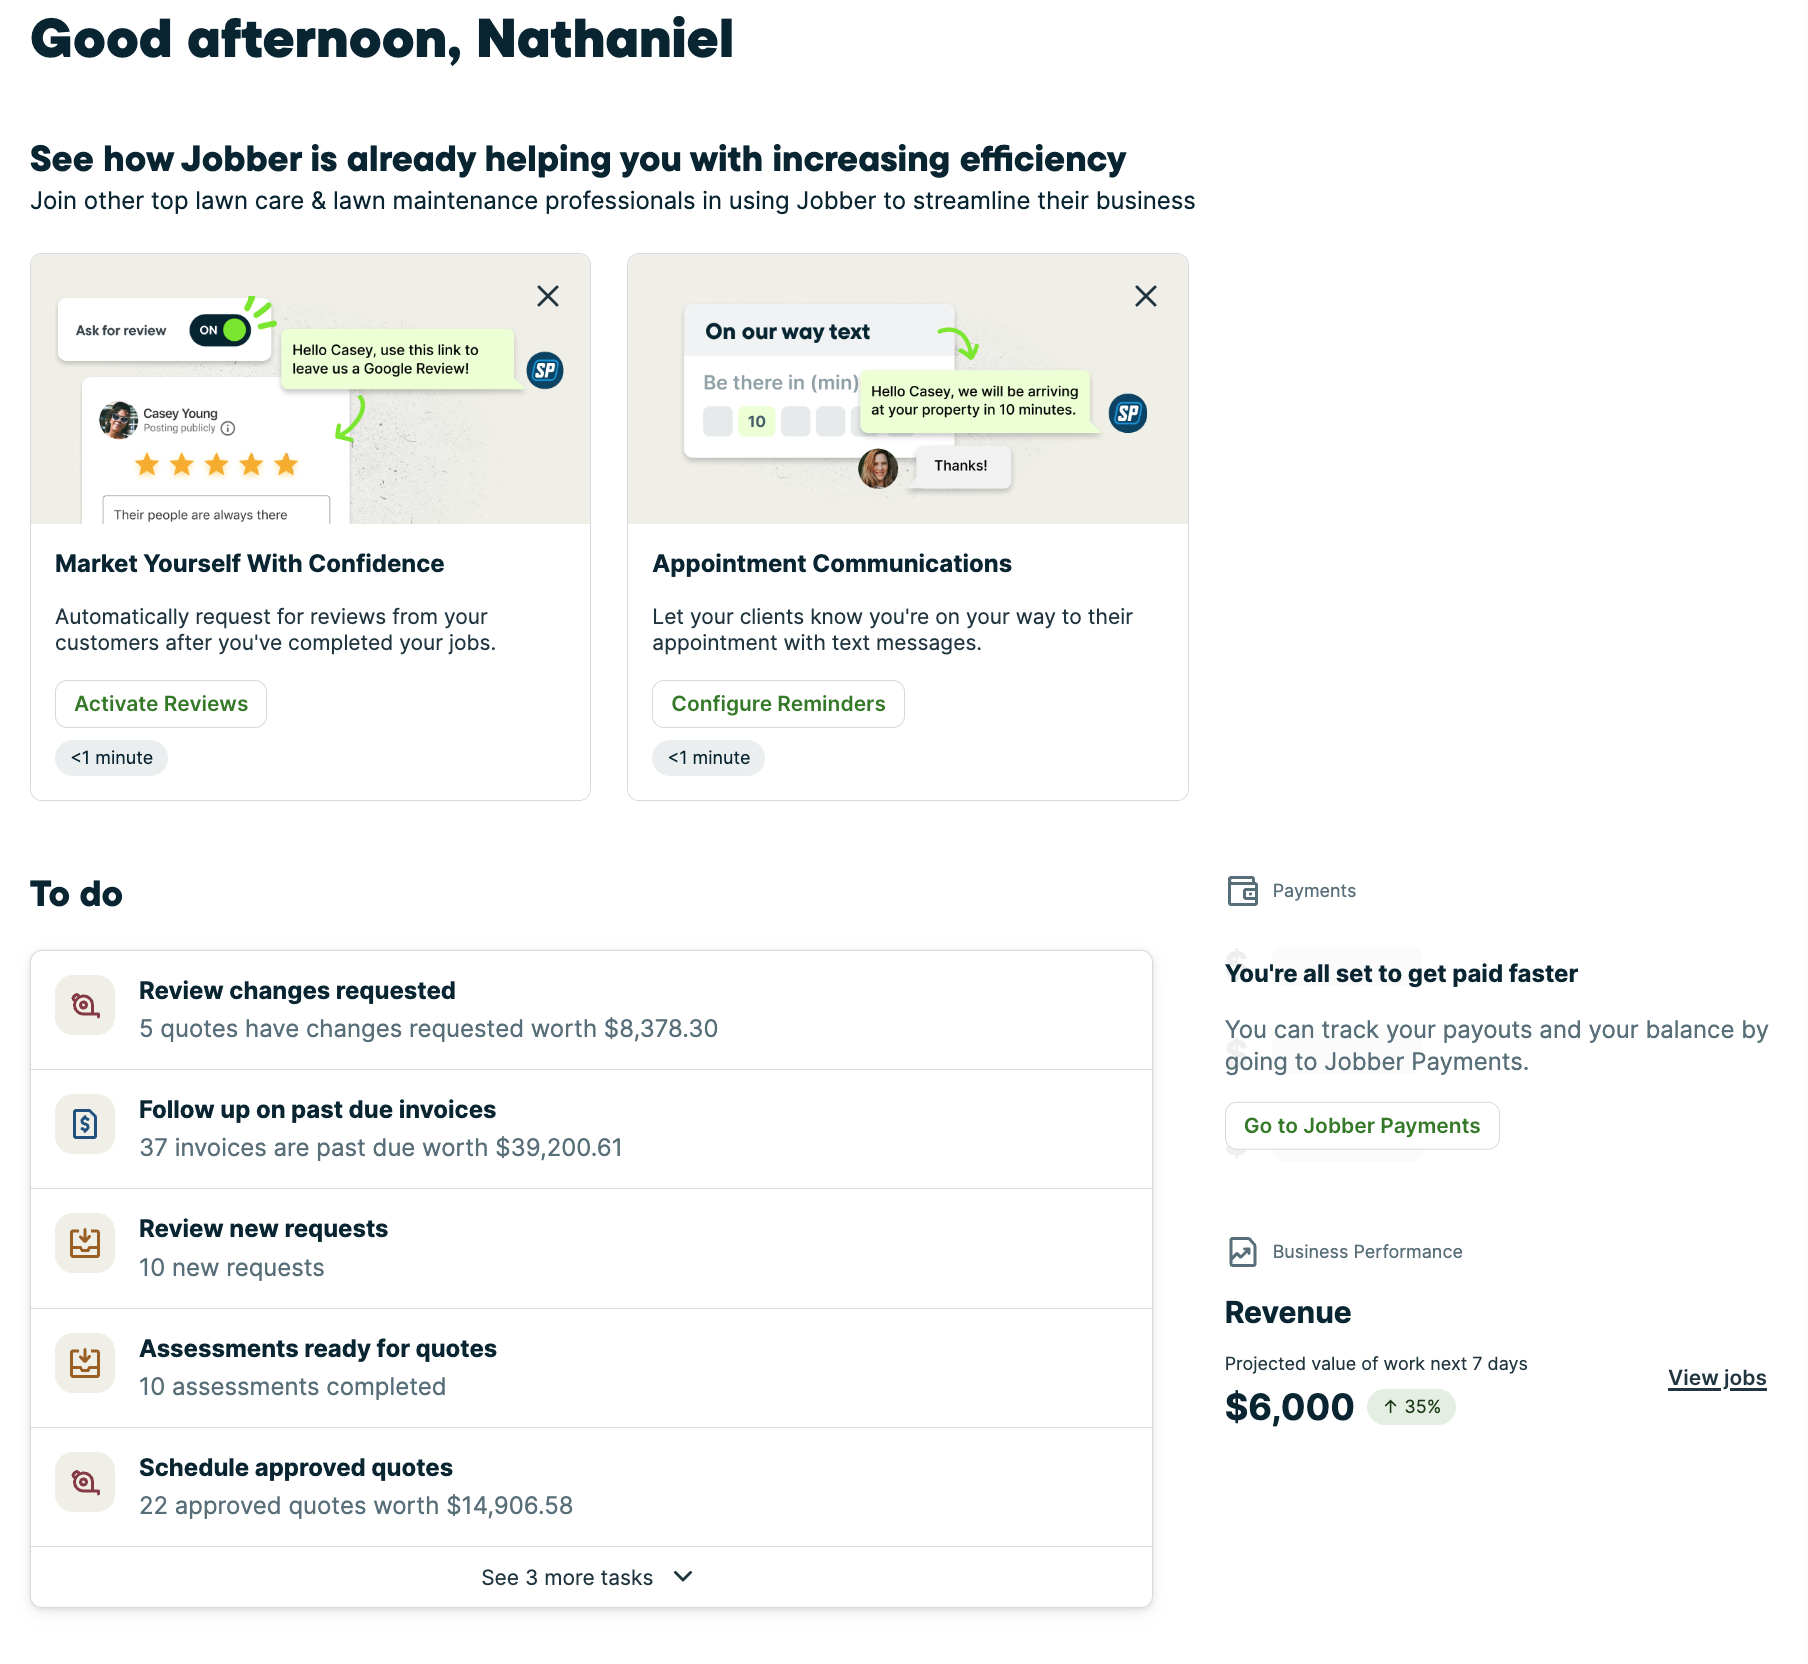This screenshot has height=1664, width=1808.
Task: Click the five-star rating in the review preview
Action: 216,464
